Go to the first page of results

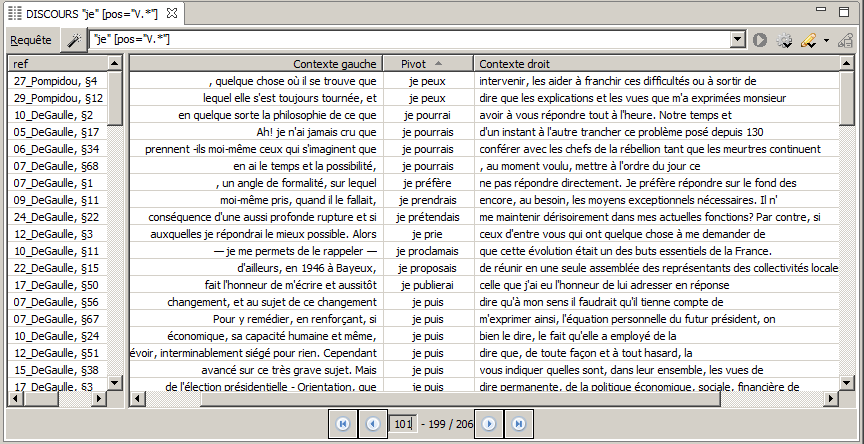343,424
